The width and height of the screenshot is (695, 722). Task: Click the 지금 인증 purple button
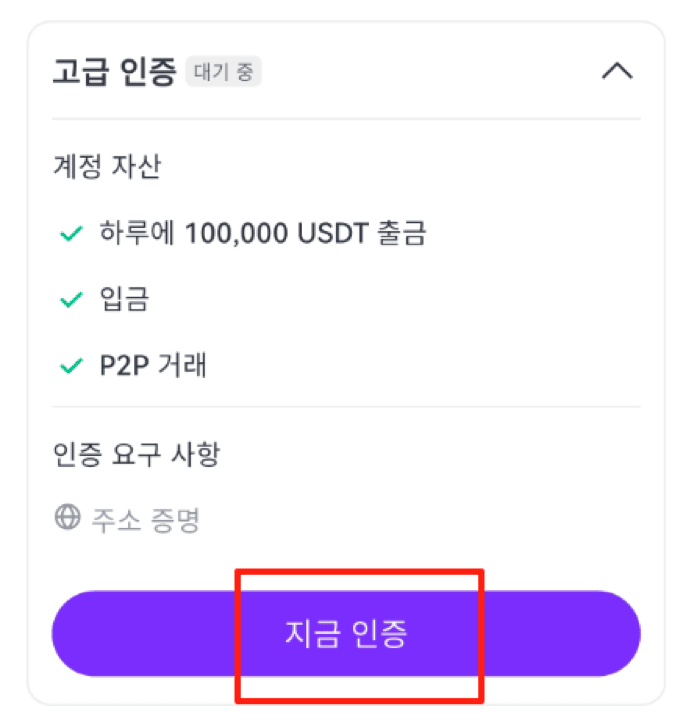pos(346,634)
